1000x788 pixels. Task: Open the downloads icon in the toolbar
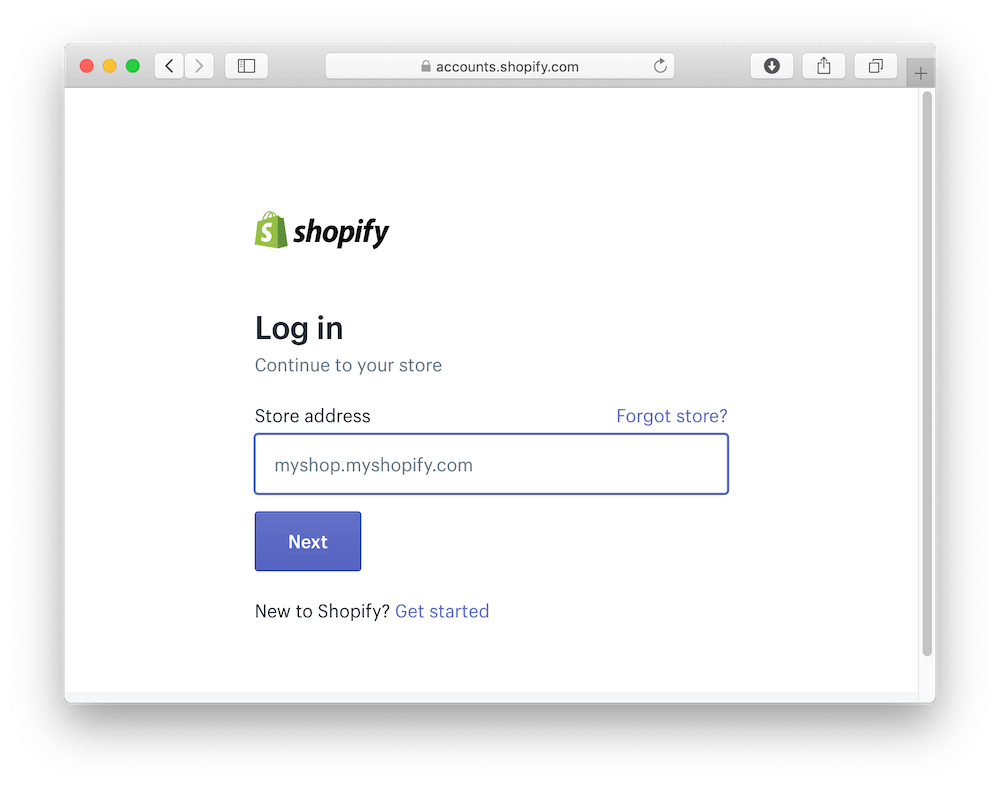click(772, 66)
